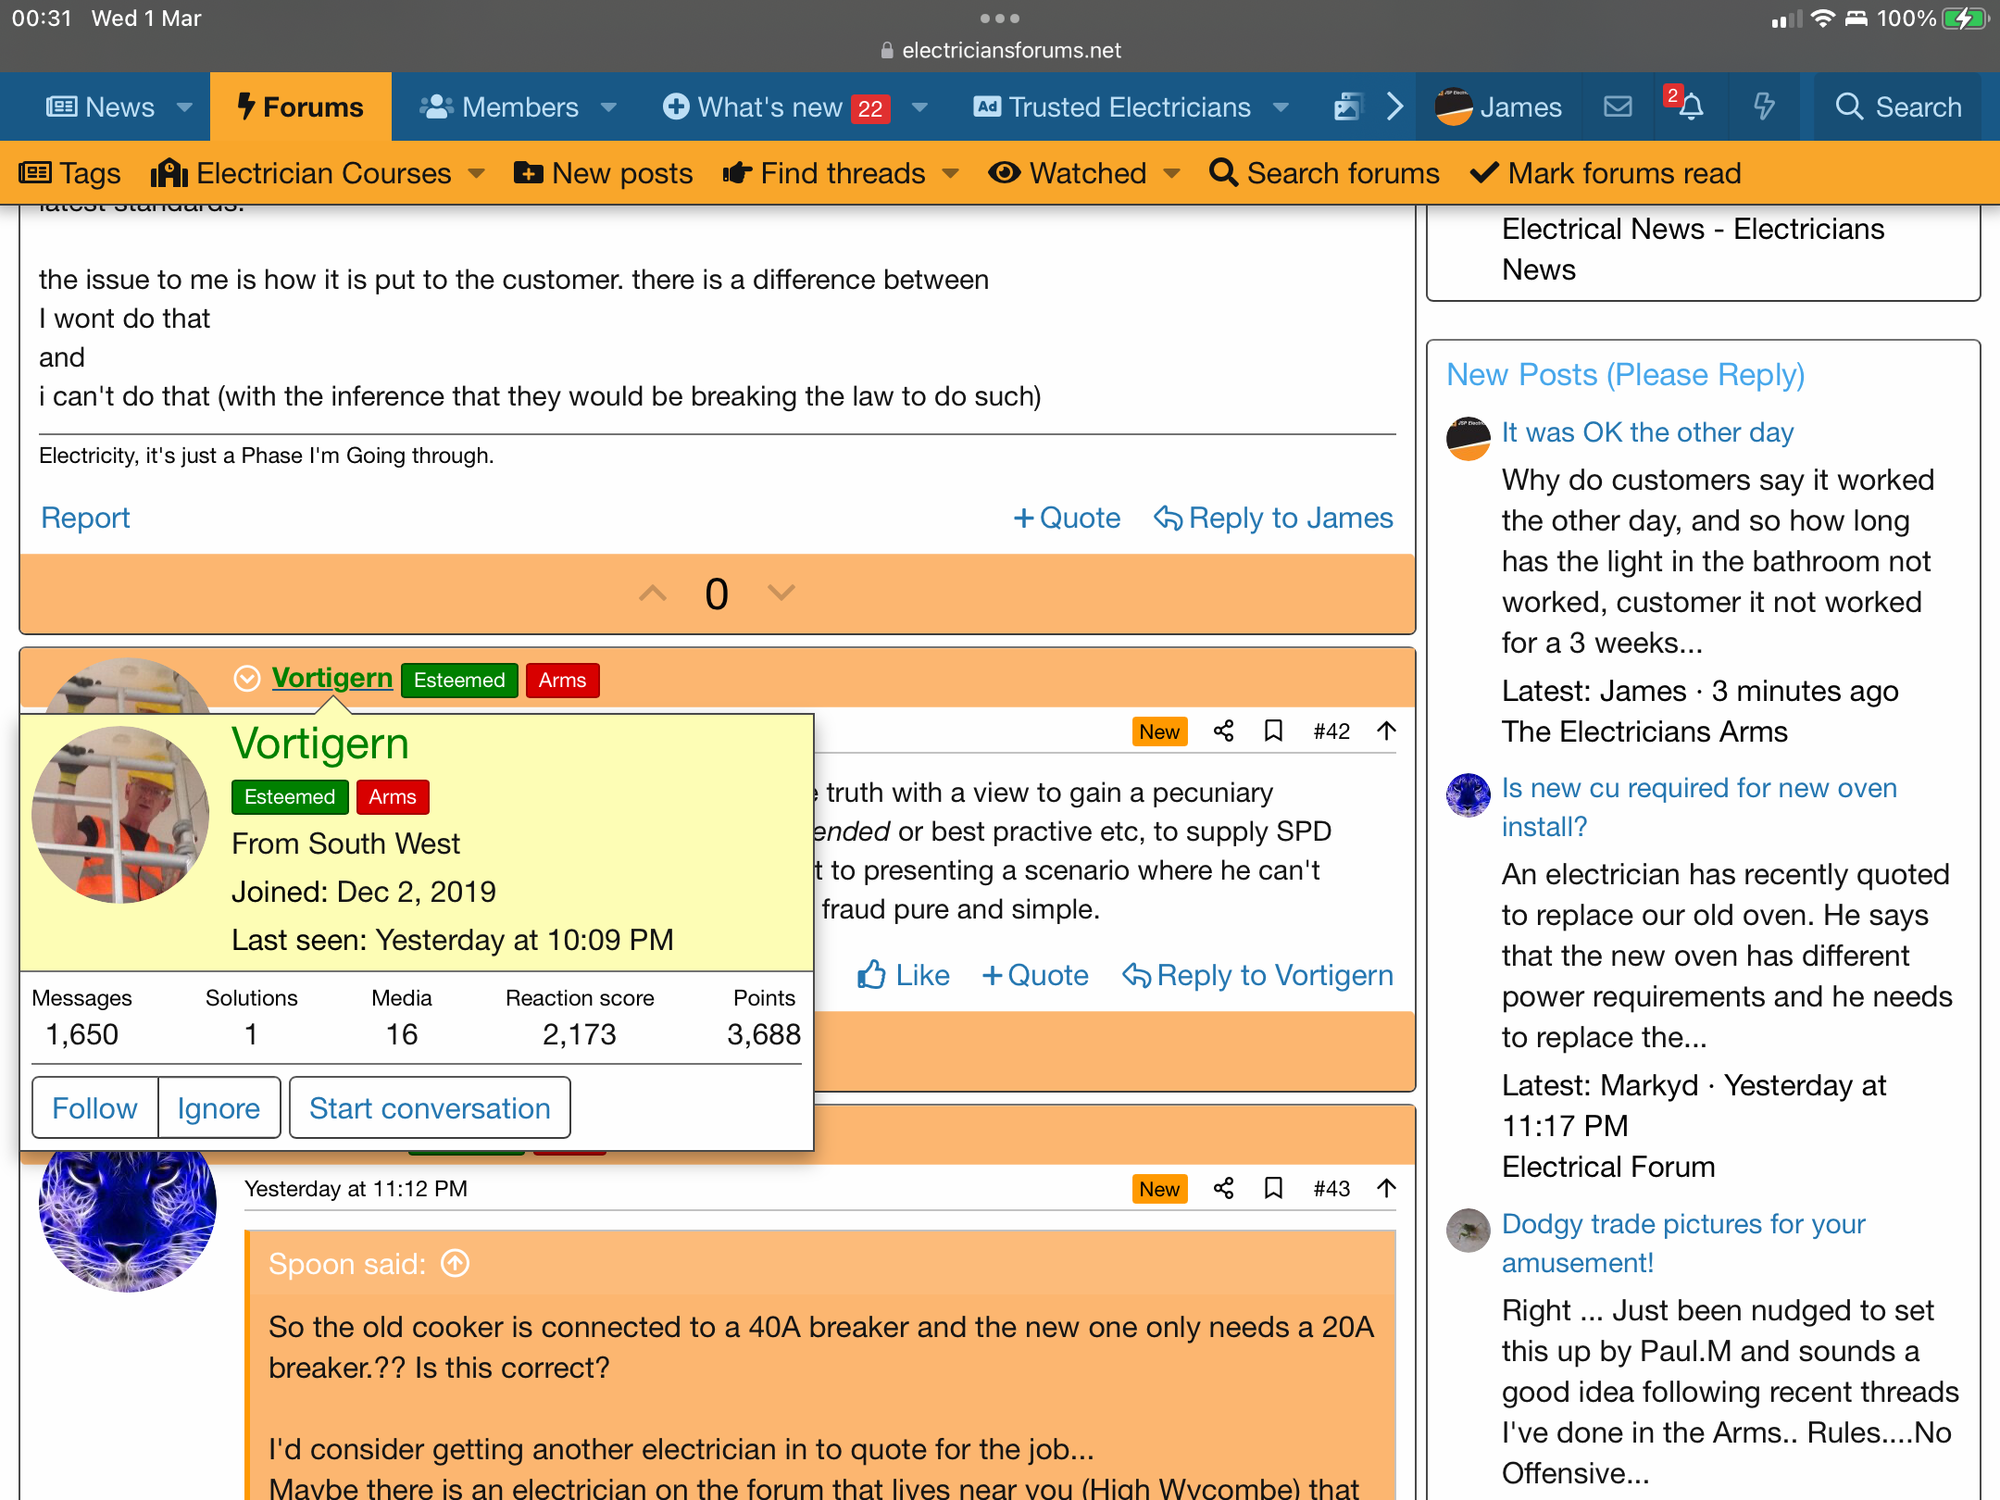Open the Tags page

point(70,173)
